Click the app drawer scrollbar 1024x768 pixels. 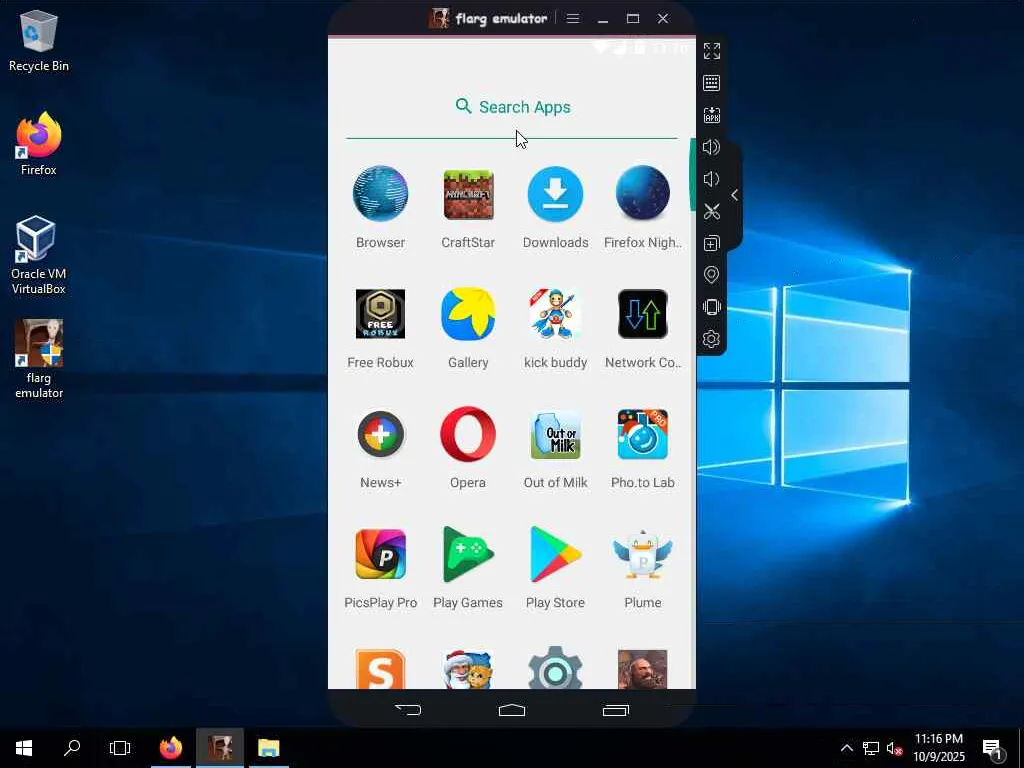[692, 174]
